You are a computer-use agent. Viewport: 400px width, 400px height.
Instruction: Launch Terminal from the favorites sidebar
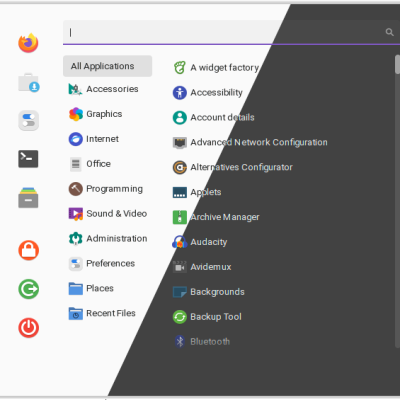pos(28,159)
